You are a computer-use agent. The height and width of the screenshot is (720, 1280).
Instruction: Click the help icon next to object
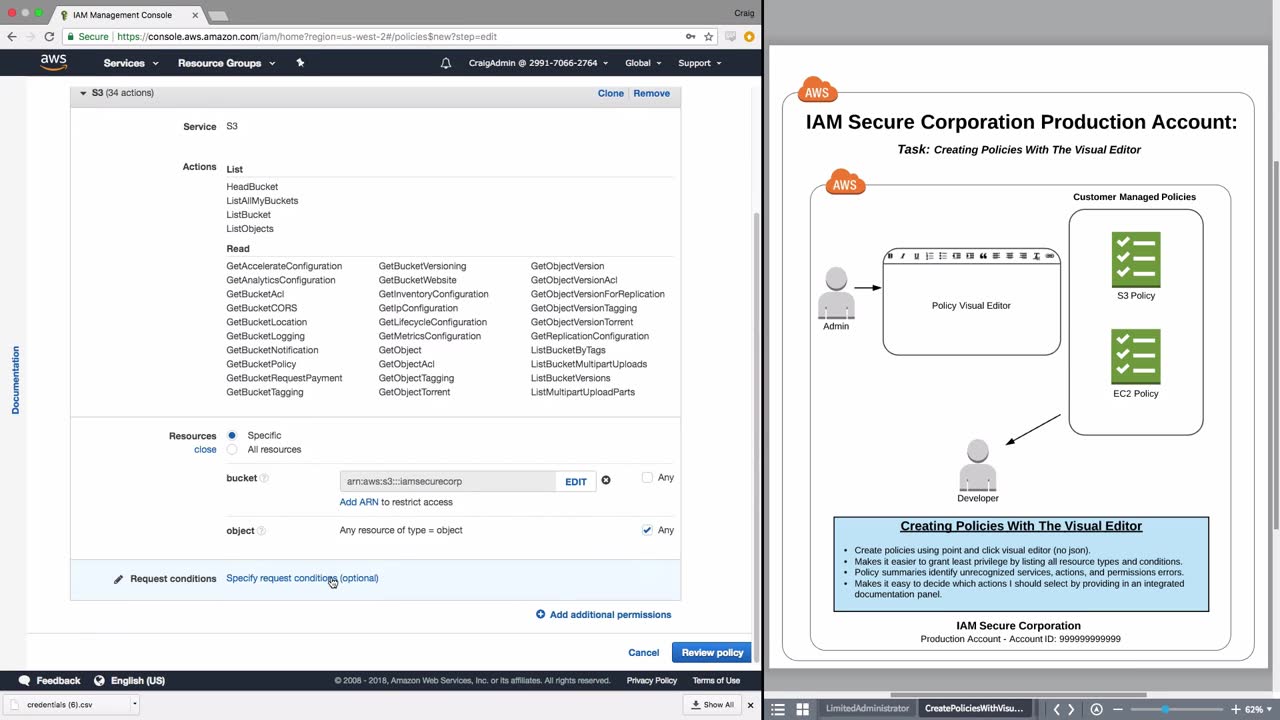click(261, 531)
